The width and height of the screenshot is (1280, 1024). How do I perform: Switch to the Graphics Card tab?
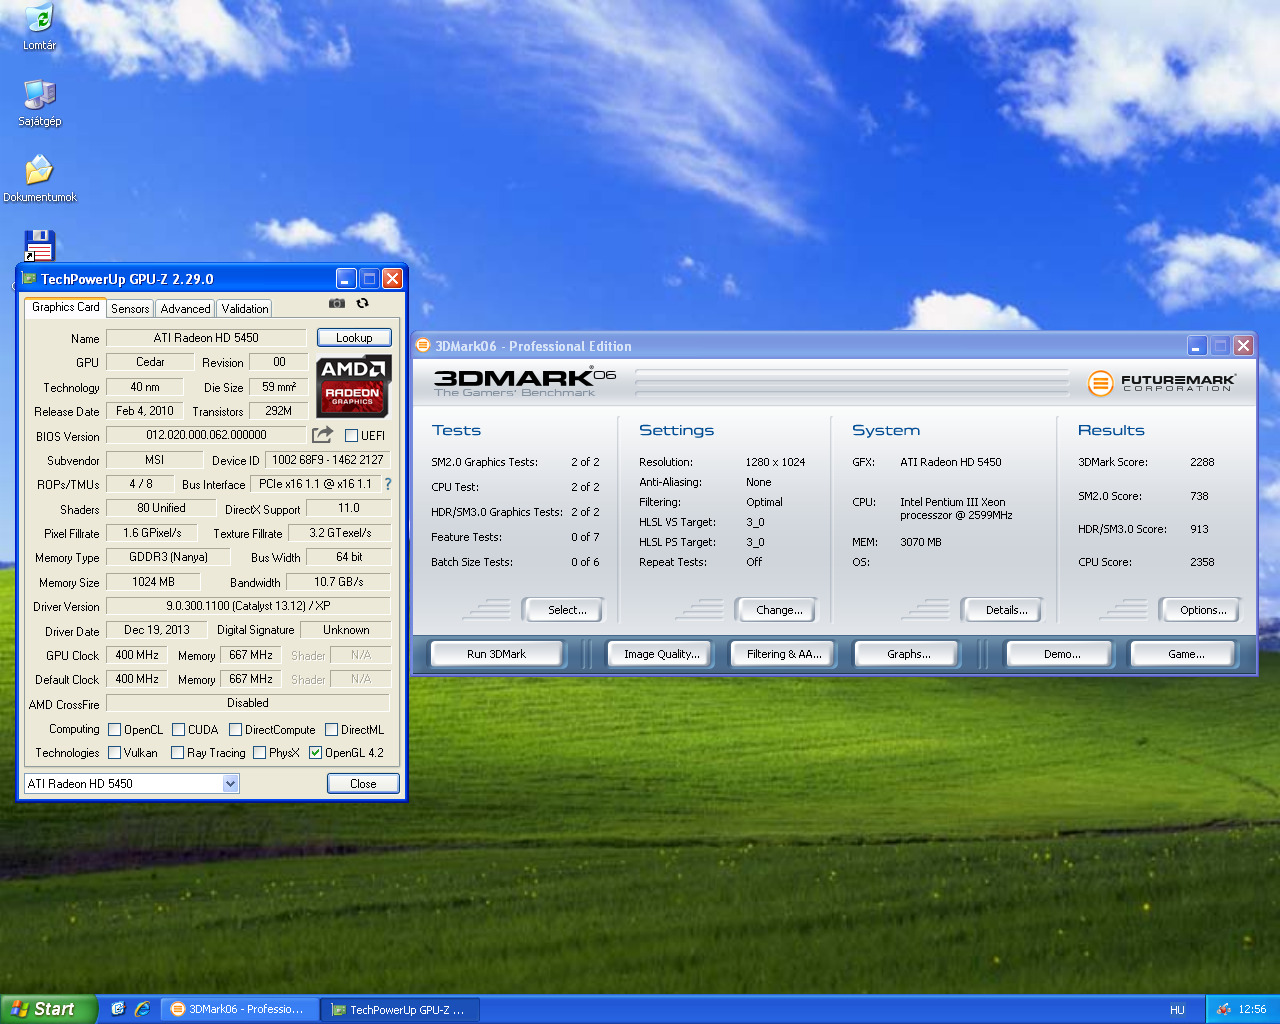65,307
